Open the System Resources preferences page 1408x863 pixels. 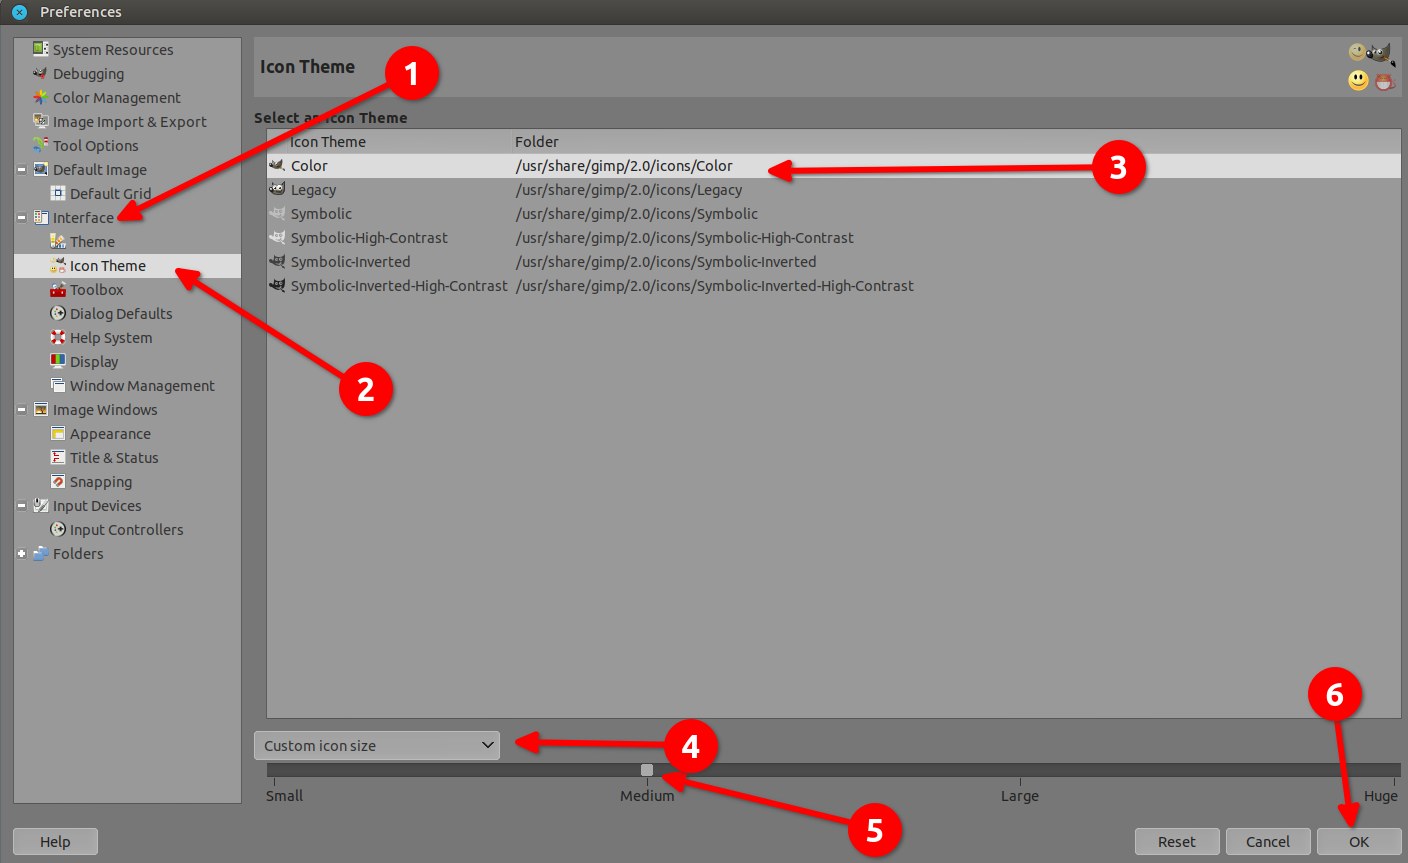[x=113, y=49]
